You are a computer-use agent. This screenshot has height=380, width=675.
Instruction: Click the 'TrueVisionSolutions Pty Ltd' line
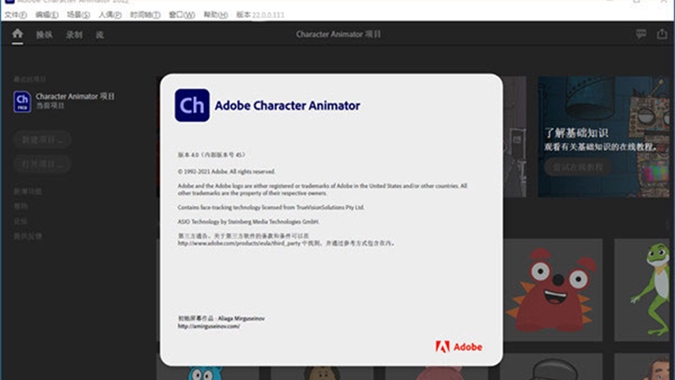click(x=271, y=207)
